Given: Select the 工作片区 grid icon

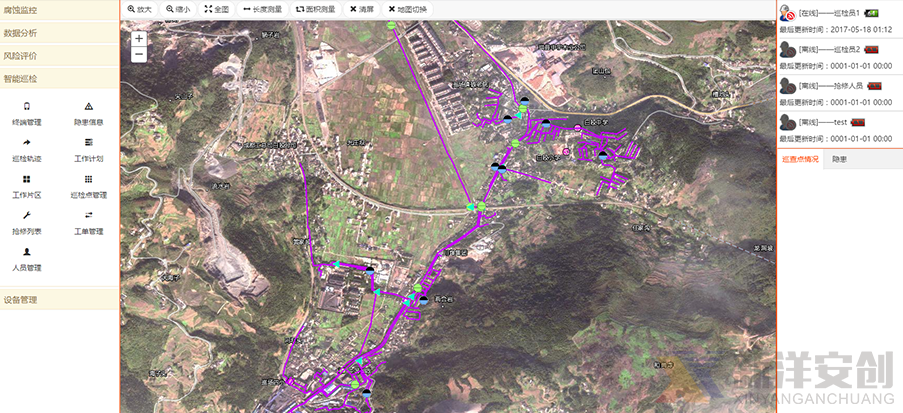Looking at the screenshot, I should 27,179.
